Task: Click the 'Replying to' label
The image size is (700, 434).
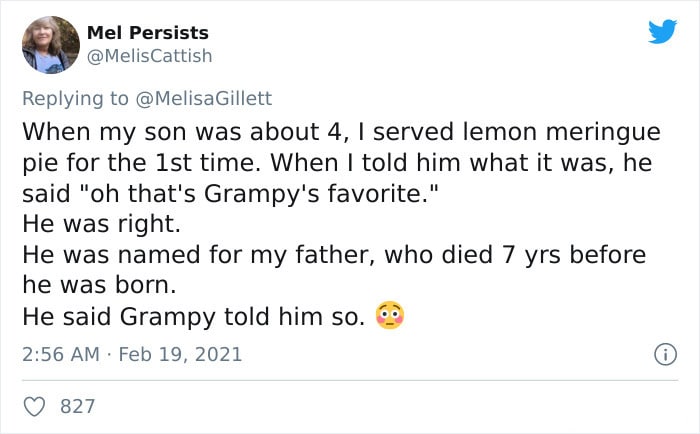Action: [x=75, y=99]
